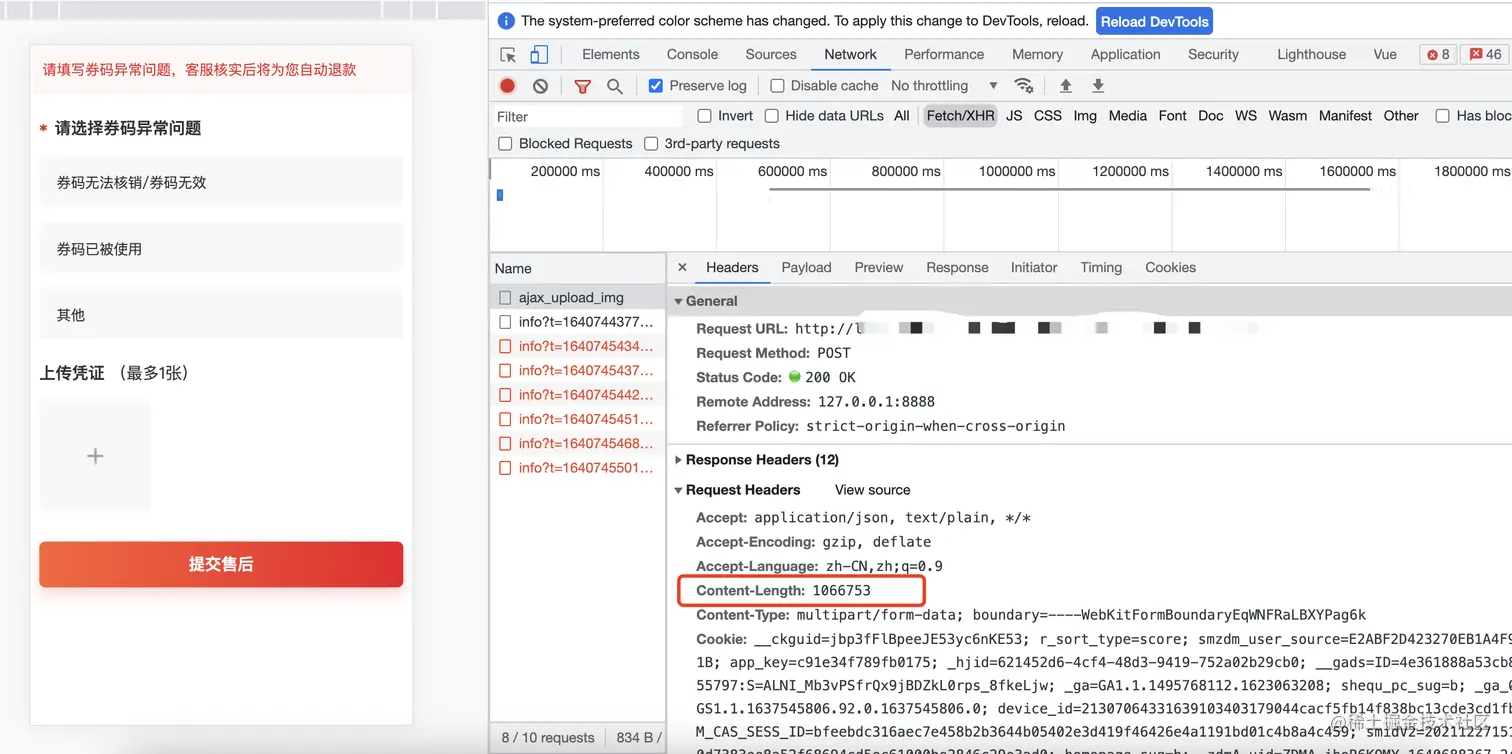Image resolution: width=1512 pixels, height=754 pixels.
Task: Open the Initiator tab
Action: 1034,267
